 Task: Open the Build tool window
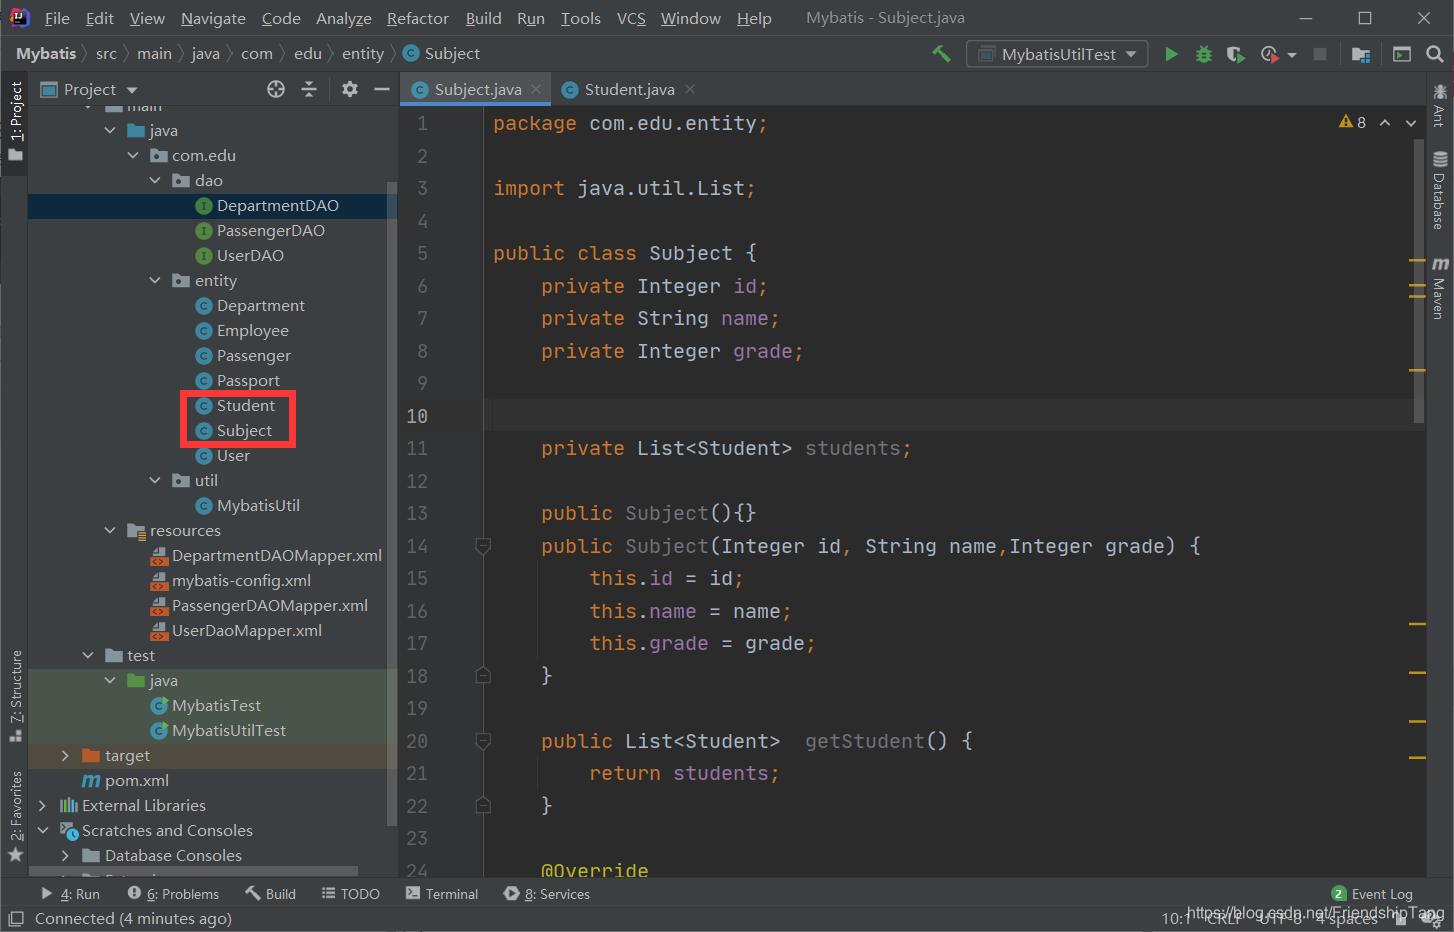(270, 894)
